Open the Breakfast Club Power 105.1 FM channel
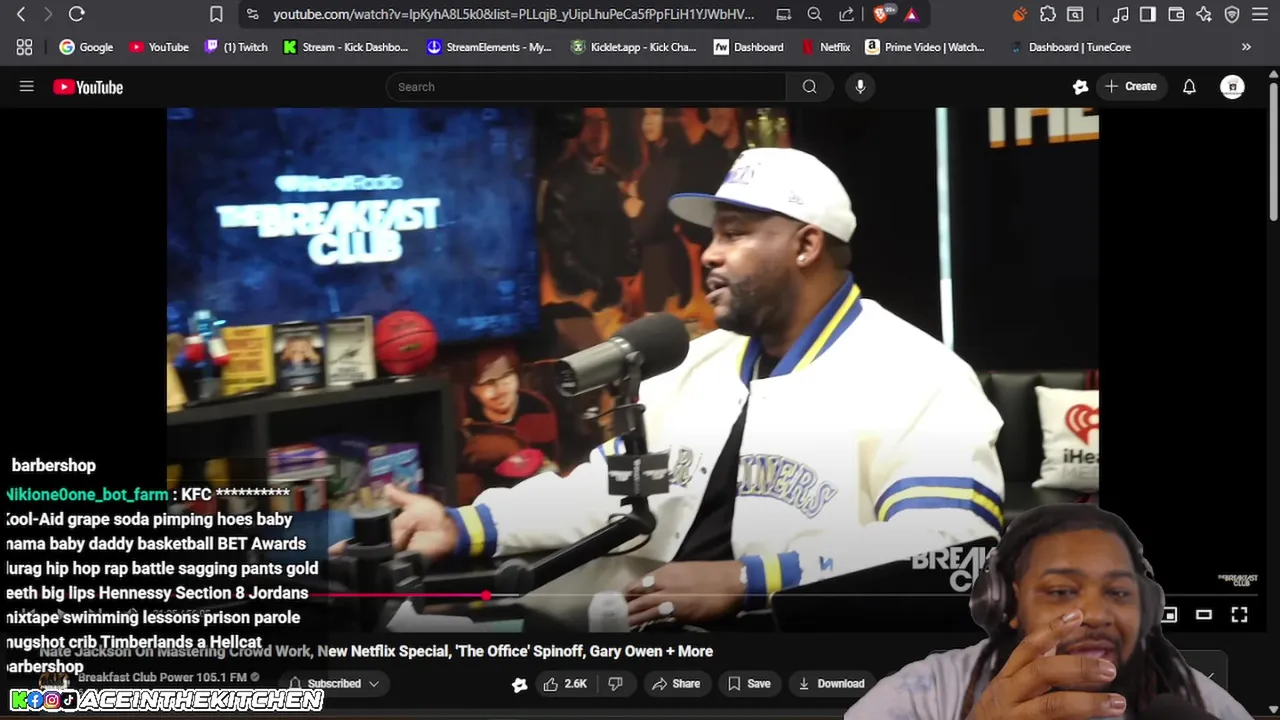This screenshot has width=1280, height=720. coord(162,677)
